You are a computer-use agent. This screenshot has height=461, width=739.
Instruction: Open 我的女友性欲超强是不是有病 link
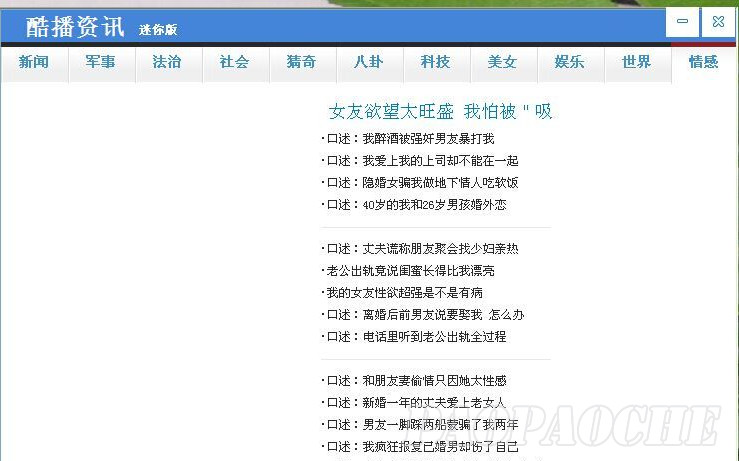pos(404,293)
